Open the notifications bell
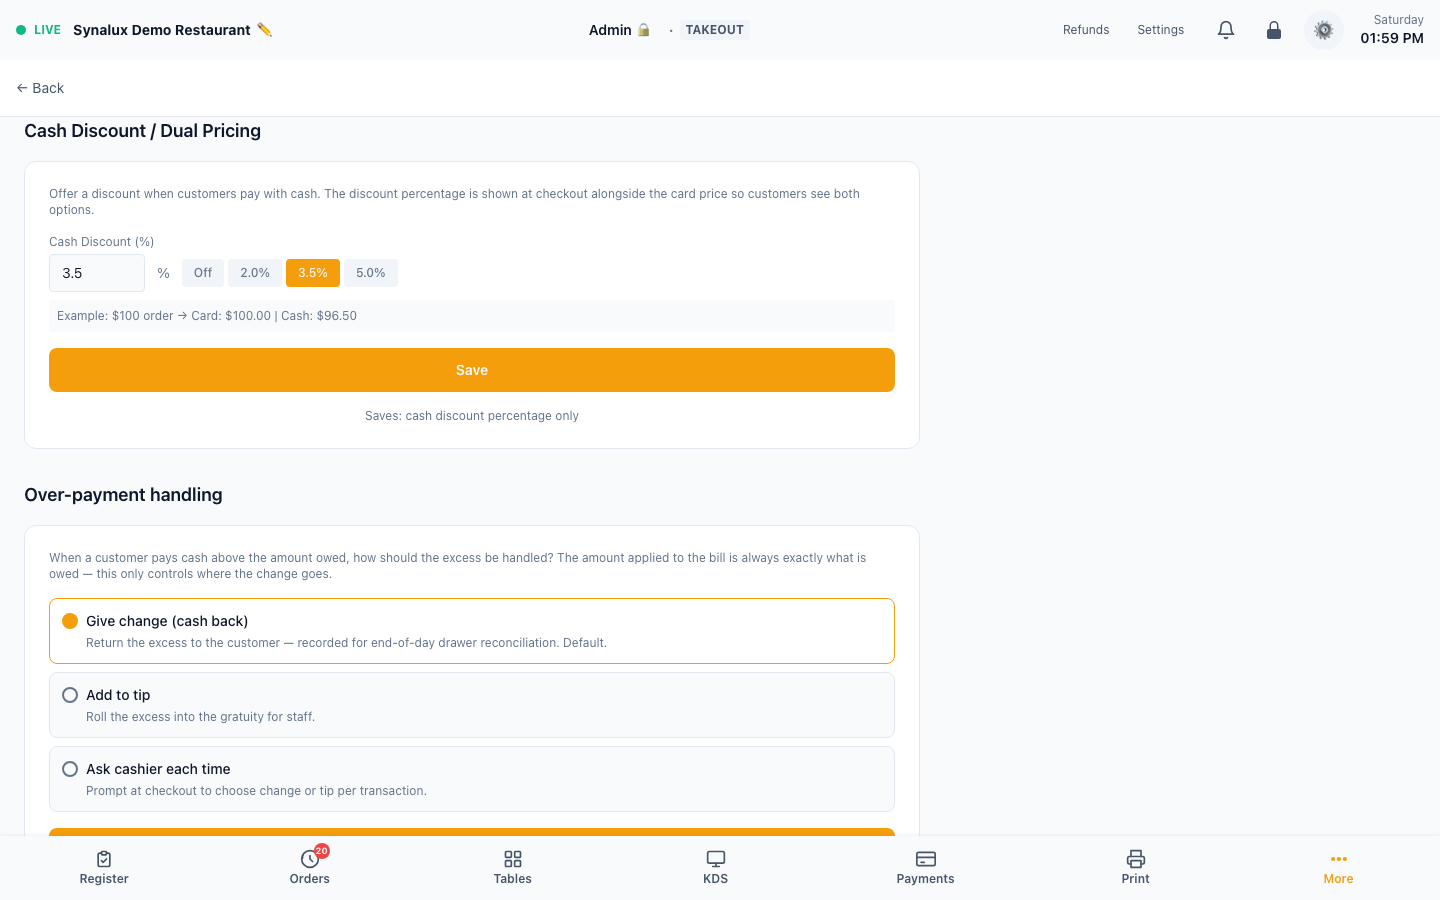This screenshot has width=1440, height=900. coord(1226,30)
